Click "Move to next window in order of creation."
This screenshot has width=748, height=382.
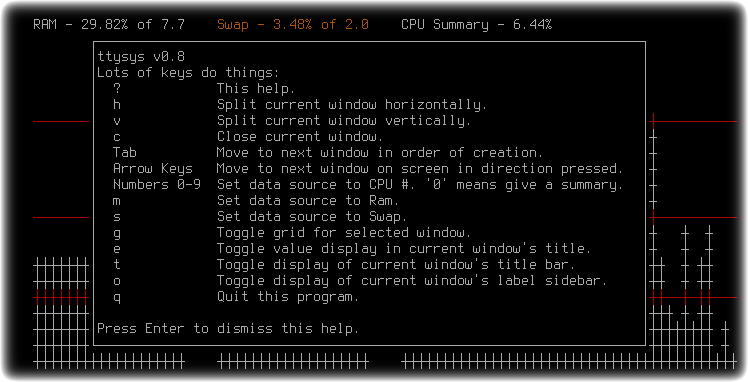[380, 153]
